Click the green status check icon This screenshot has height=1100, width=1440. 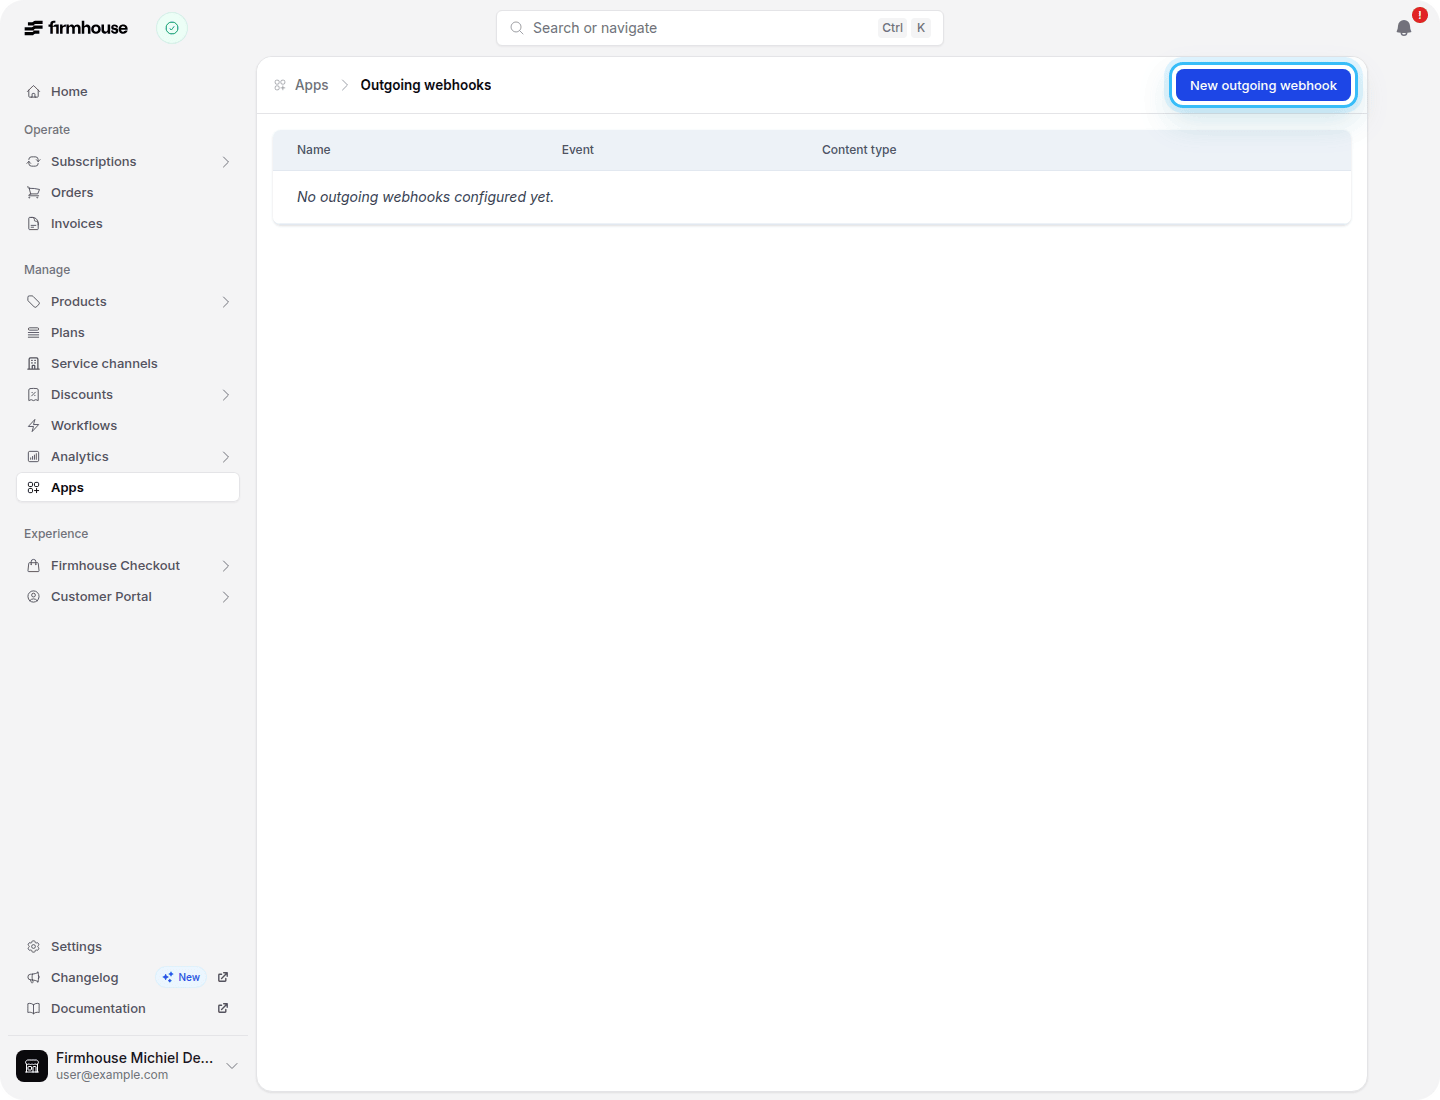172,28
